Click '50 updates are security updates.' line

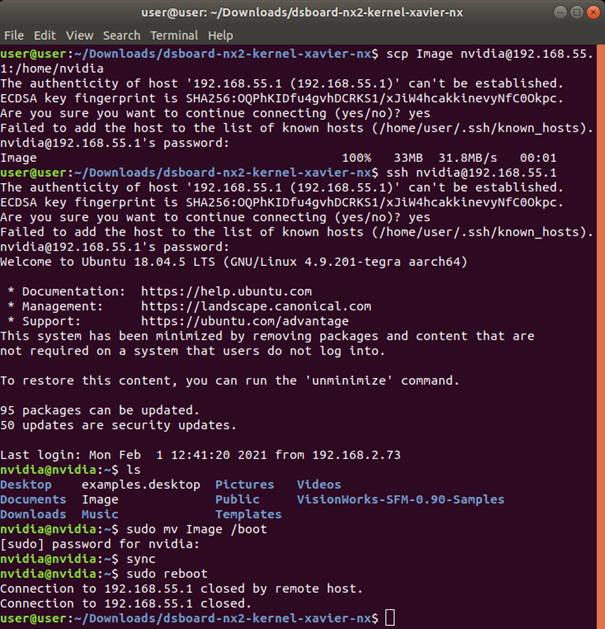[x=118, y=425]
